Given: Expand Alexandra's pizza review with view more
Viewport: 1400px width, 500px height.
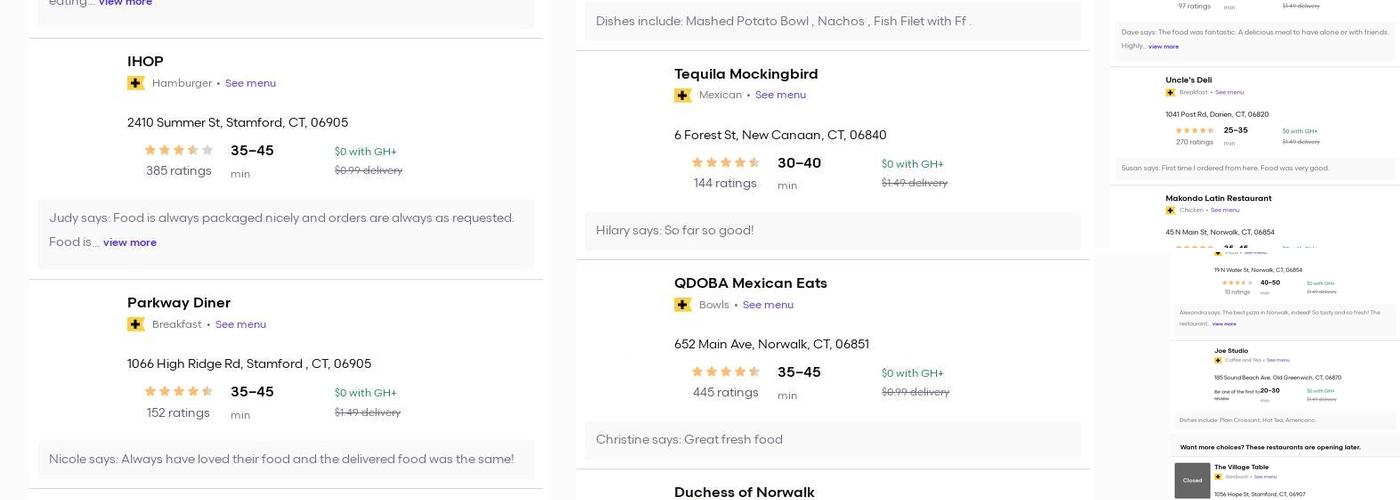Looking at the screenshot, I should click(1224, 324).
